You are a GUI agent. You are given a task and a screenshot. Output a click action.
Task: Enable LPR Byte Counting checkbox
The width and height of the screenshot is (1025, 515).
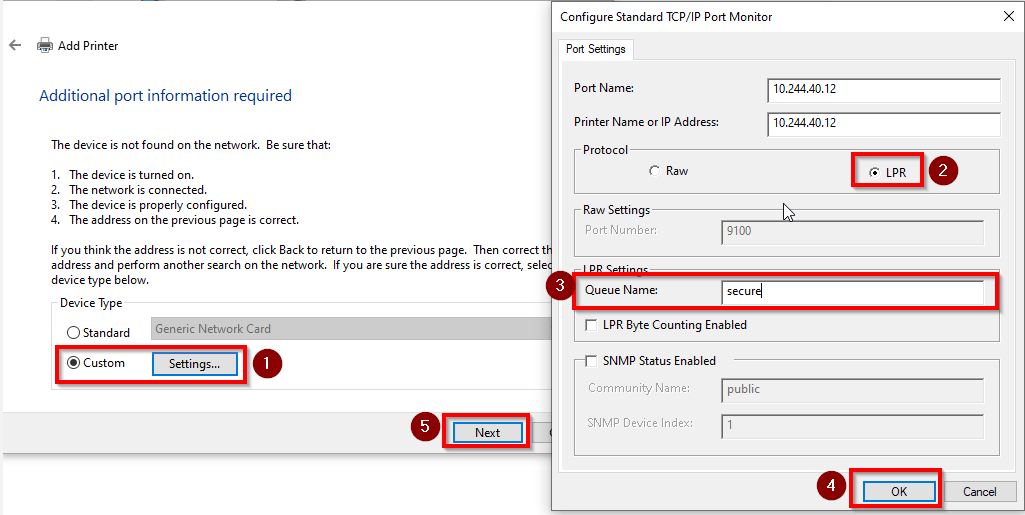(x=592, y=325)
